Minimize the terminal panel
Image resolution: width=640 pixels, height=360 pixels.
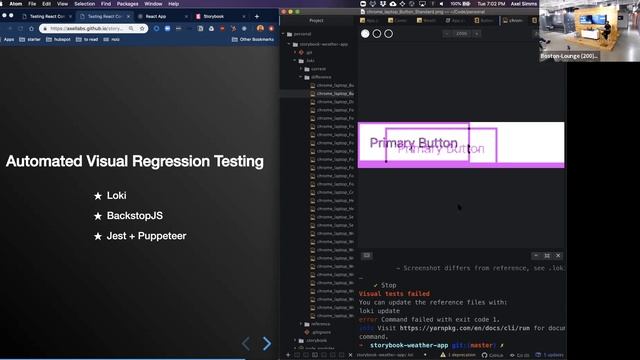(x=536, y=256)
